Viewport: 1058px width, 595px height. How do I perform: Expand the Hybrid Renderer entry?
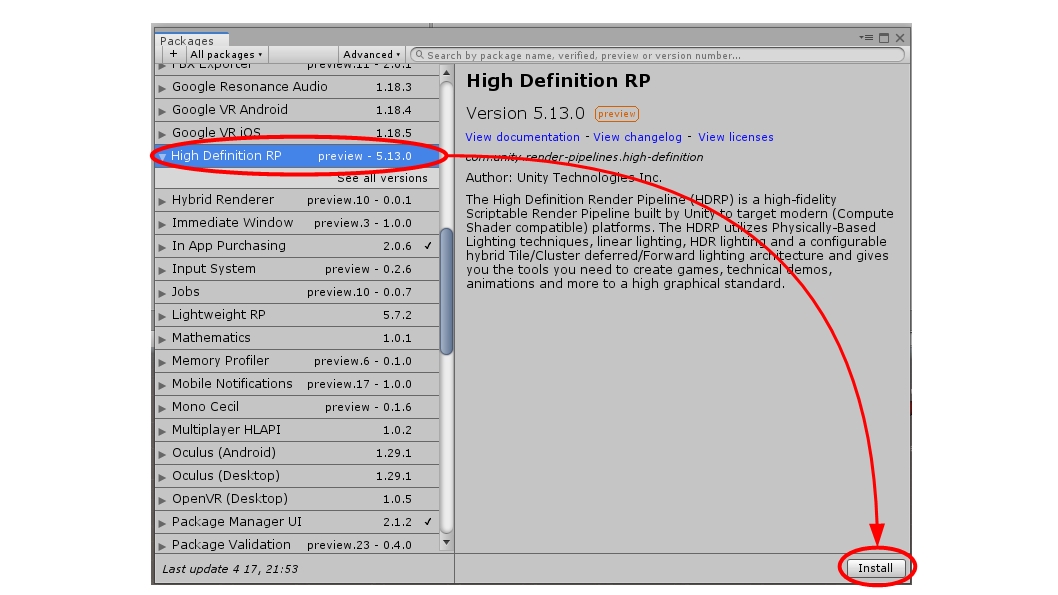pyautogui.click(x=162, y=201)
